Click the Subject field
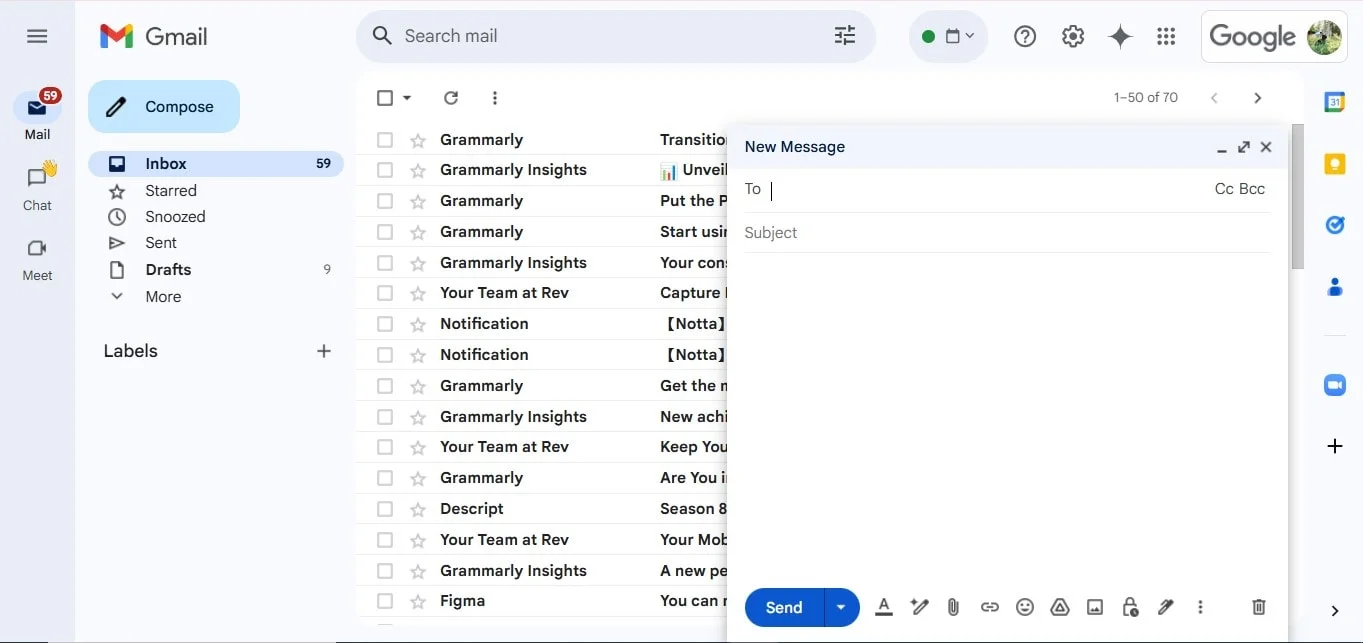This screenshot has height=643, width=1363. [1007, 233]
